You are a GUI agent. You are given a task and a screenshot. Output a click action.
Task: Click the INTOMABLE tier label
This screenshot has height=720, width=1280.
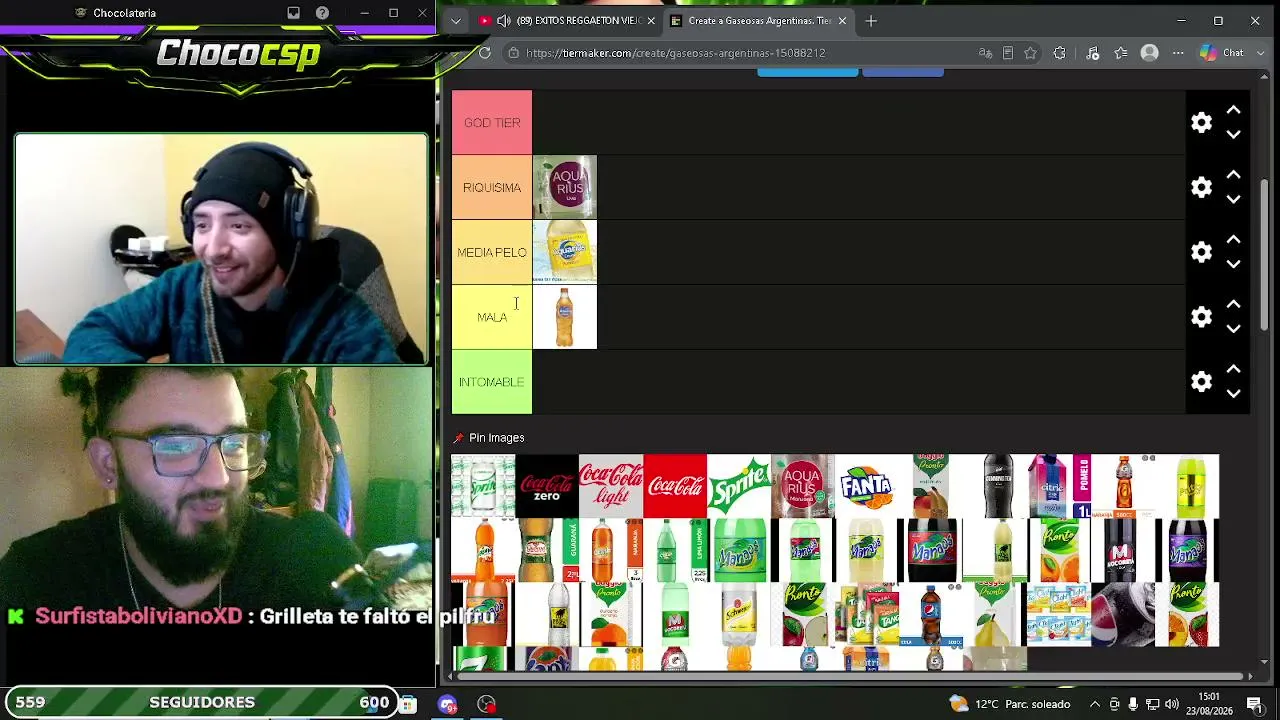(x=492, y=382)
